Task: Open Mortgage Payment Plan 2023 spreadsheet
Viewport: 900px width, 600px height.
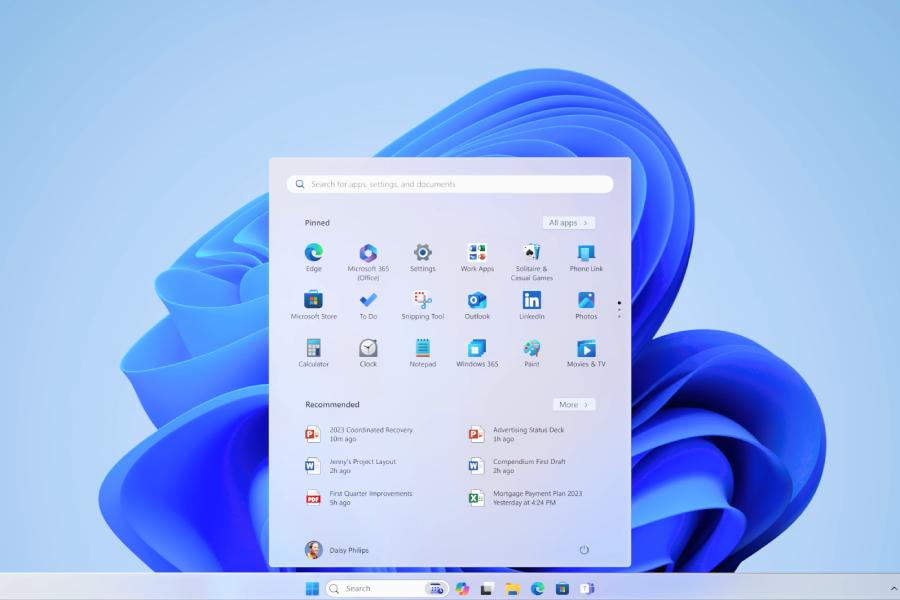Action: point(526,498)
